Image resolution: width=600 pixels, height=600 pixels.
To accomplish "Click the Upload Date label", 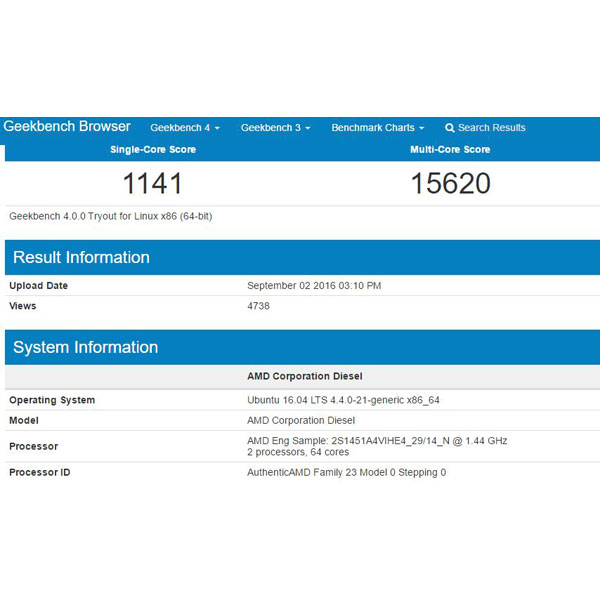I will [x=38, y=285].
